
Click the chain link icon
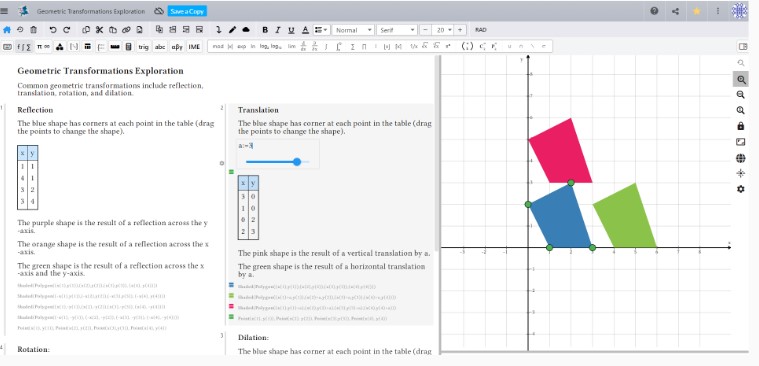point(126,30)
